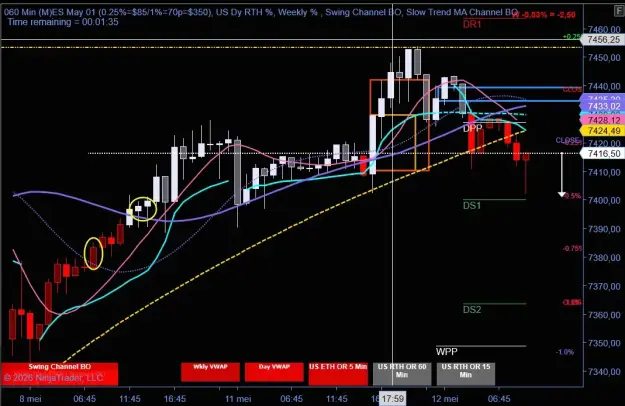Click the WPP weekly pivot label

click(x=446, y=352)
